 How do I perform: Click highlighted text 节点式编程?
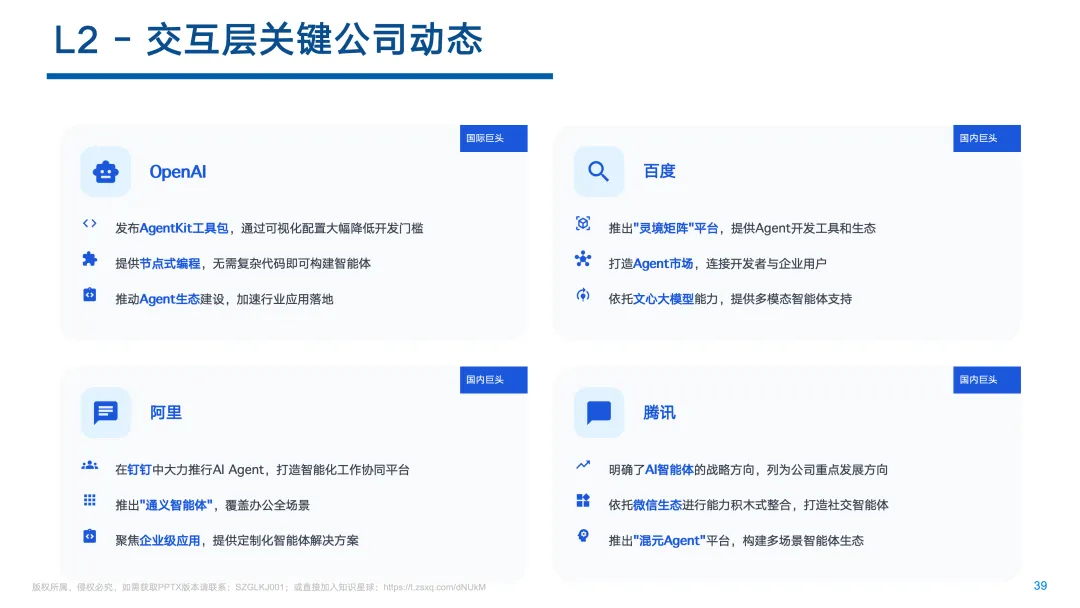tap(170, 264)
